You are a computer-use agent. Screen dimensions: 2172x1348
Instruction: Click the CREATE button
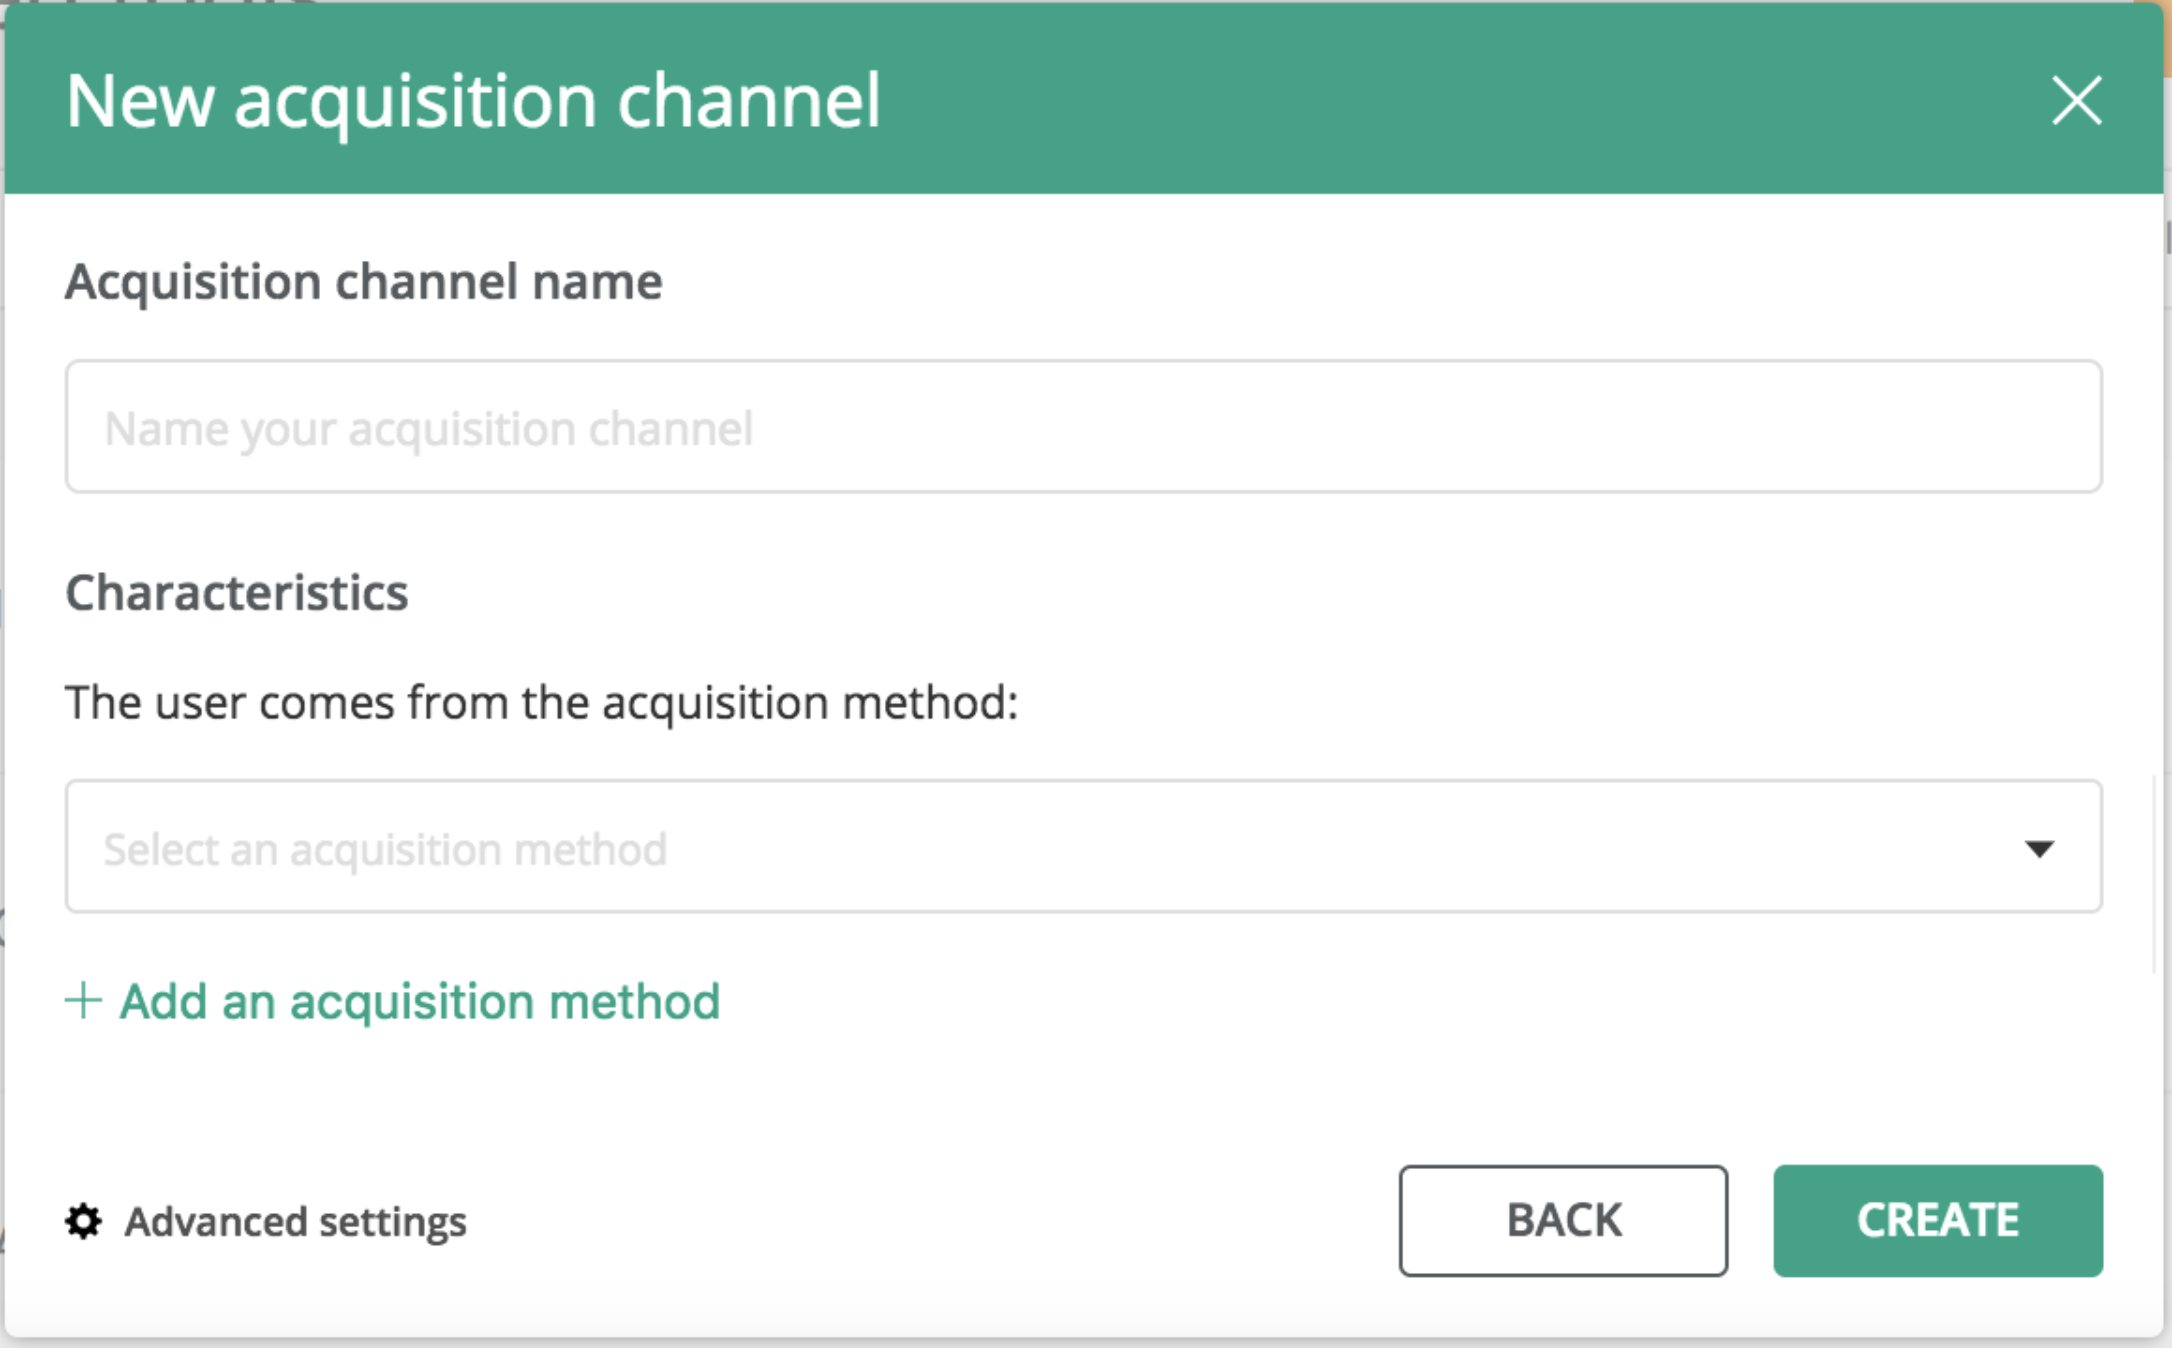pos(1938,1220)
